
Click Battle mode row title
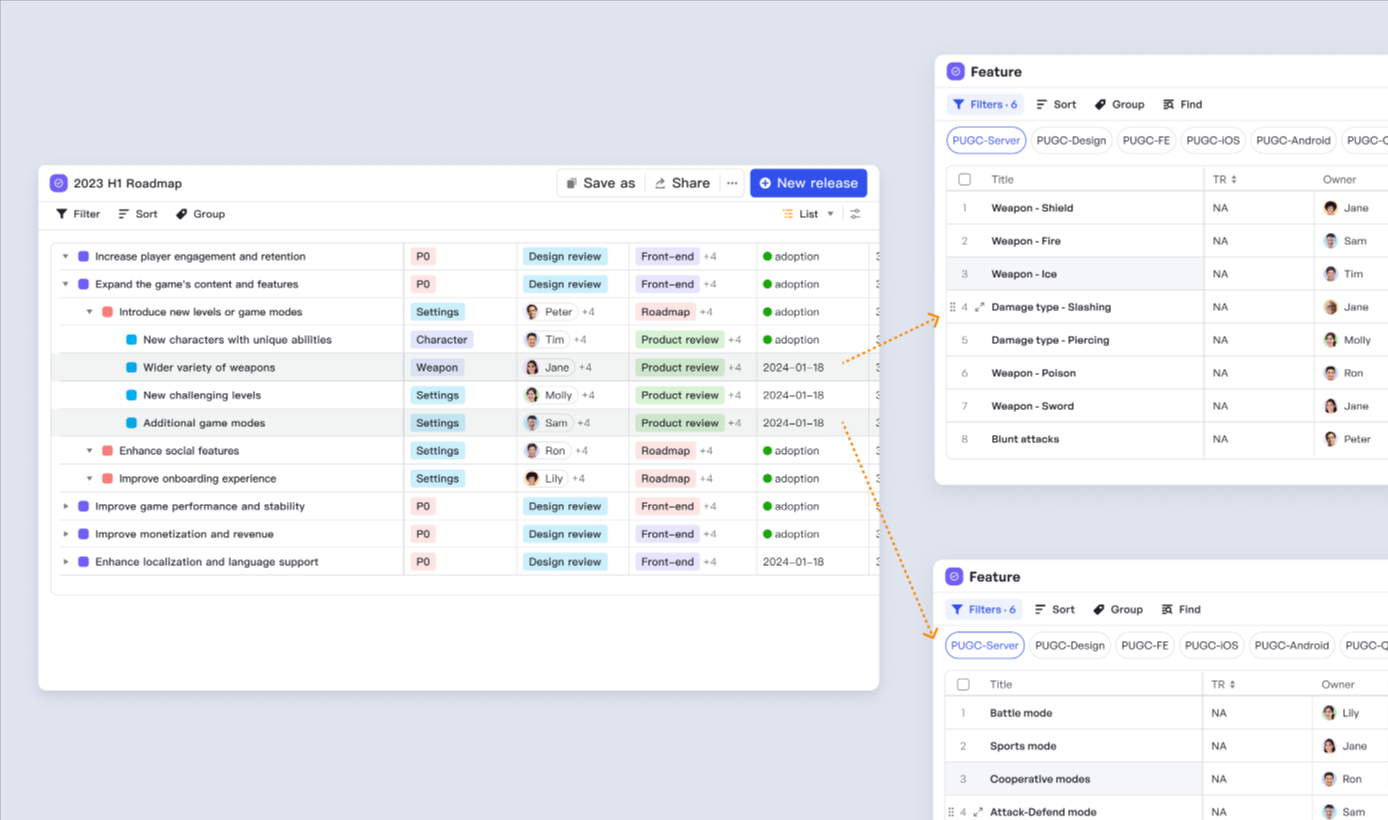(x=1021, y=713)
